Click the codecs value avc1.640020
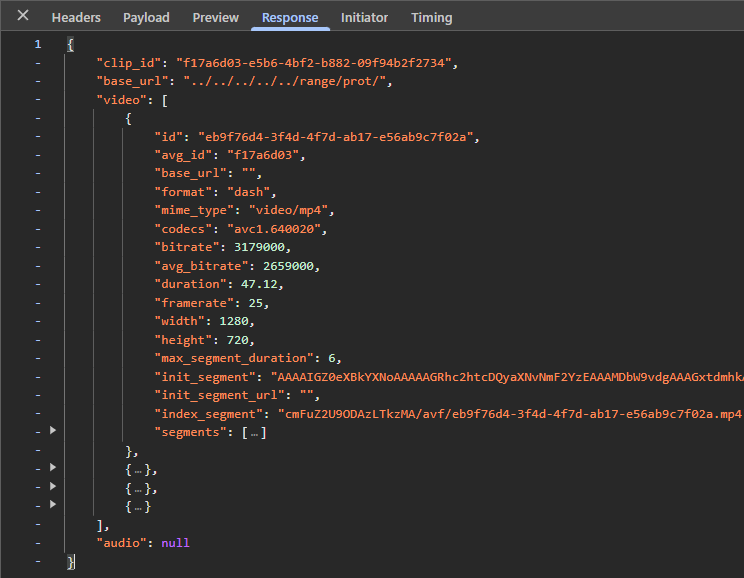The image size is (744, 578). tap(275, 229)
